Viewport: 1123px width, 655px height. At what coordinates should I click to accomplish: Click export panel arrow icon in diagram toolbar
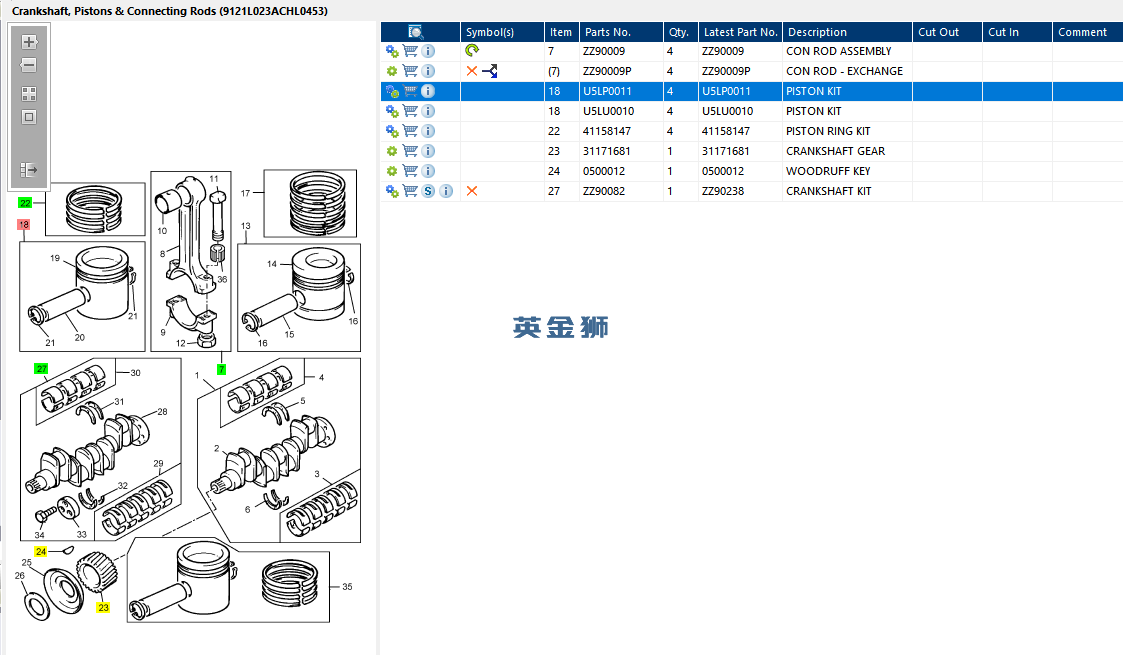coord(29,170)
